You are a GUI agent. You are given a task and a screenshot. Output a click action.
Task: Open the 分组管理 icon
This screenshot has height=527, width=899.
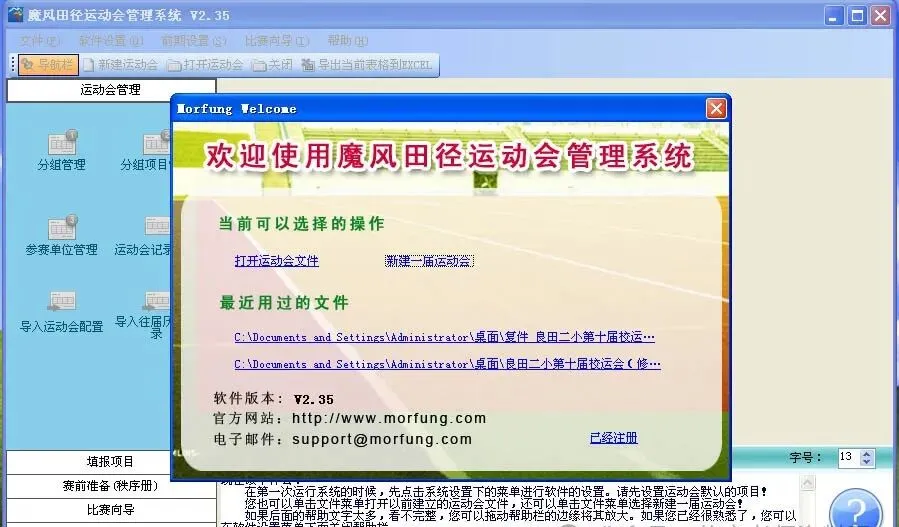tap(61, 151)
